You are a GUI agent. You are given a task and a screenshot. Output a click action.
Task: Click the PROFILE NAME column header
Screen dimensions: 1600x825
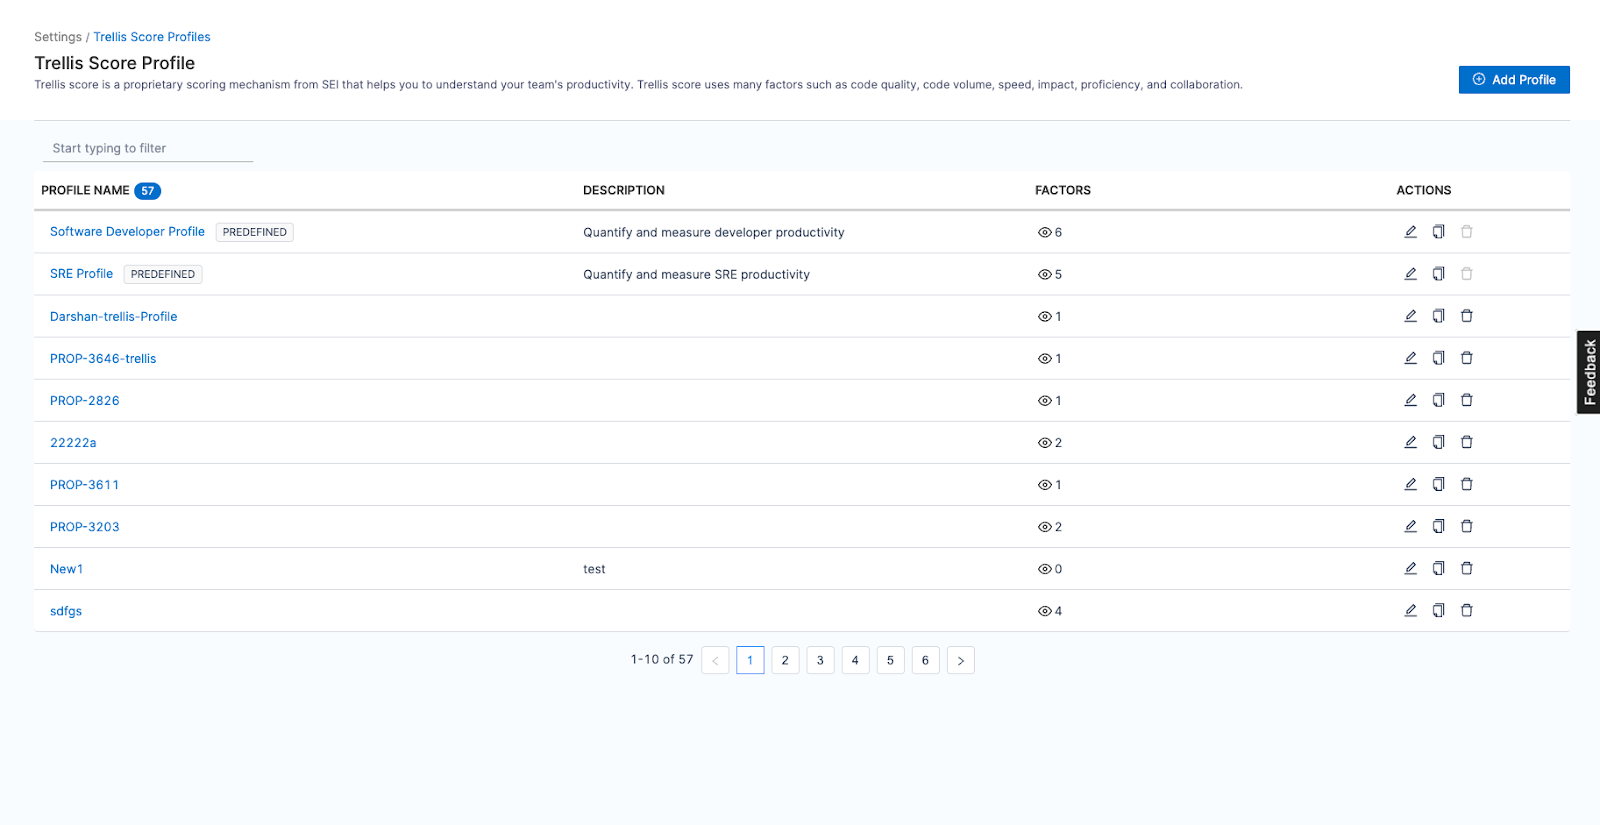click(85, 190)
